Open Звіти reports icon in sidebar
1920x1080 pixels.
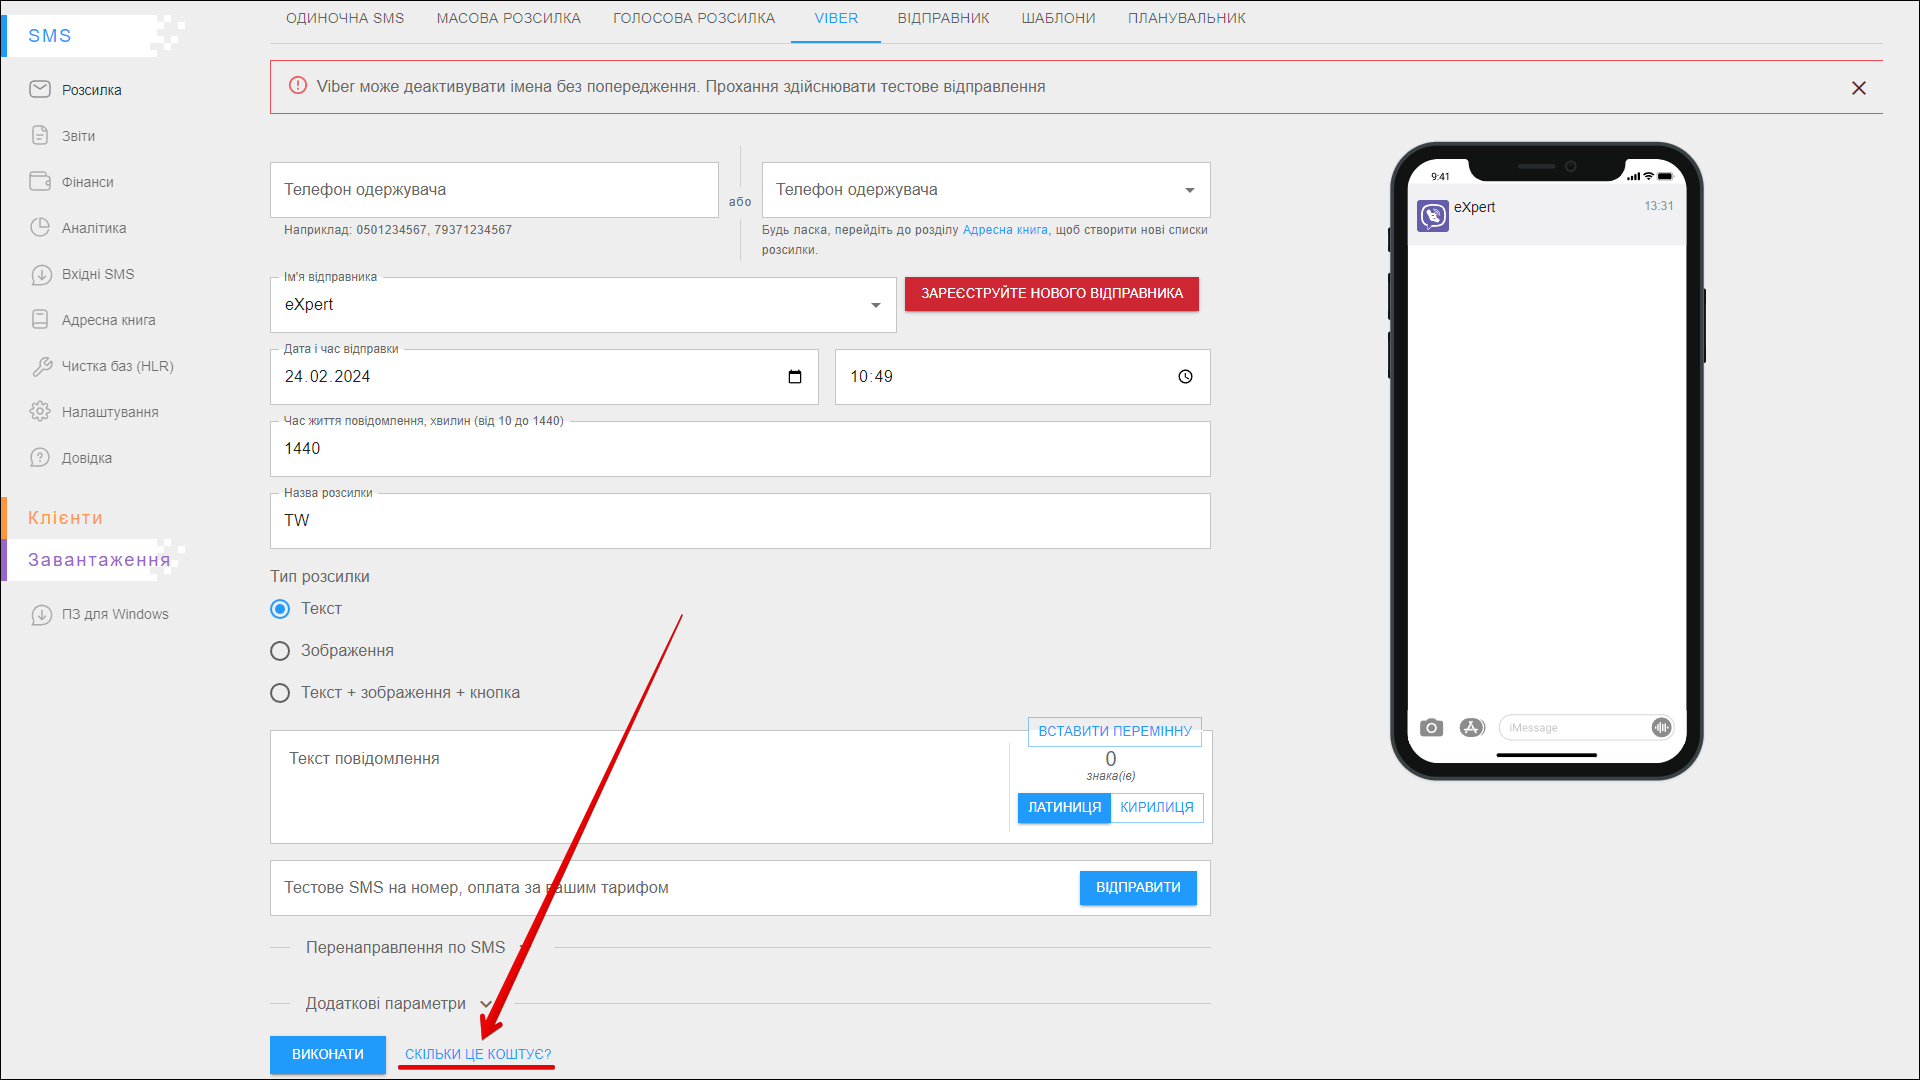pos(40,136)
